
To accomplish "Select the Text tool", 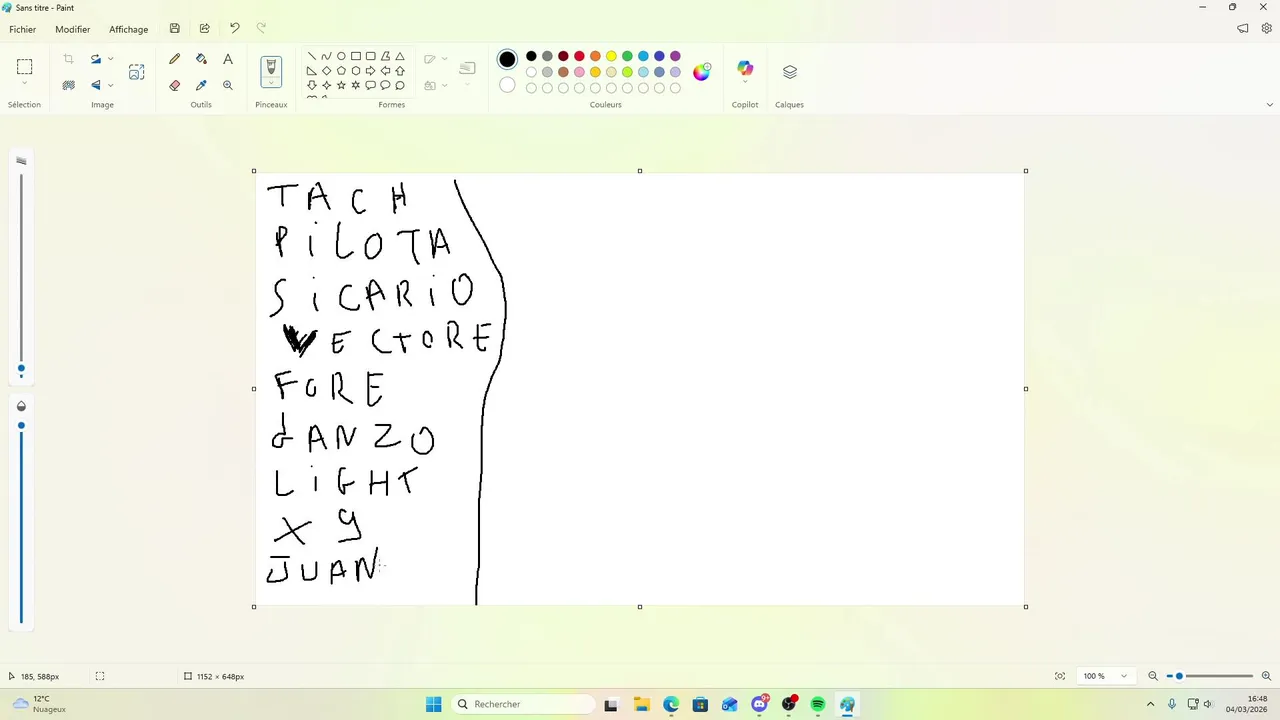I will pyautogui.click(x=228, y=59).
